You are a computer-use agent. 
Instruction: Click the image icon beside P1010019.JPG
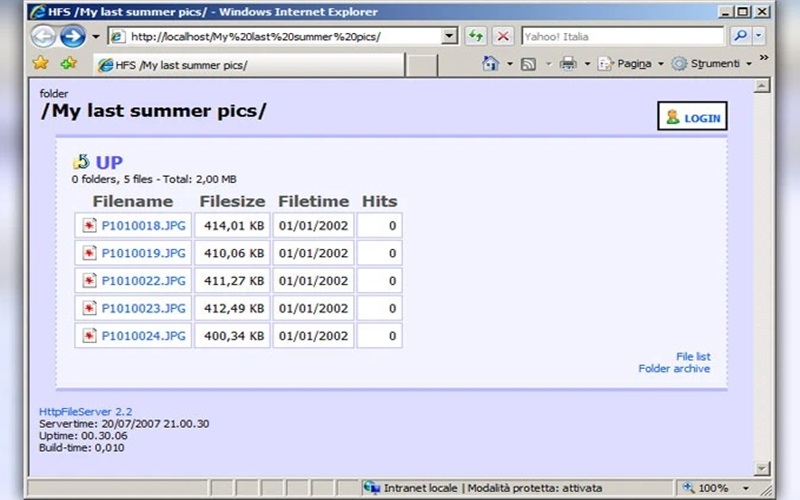(89, 253)
